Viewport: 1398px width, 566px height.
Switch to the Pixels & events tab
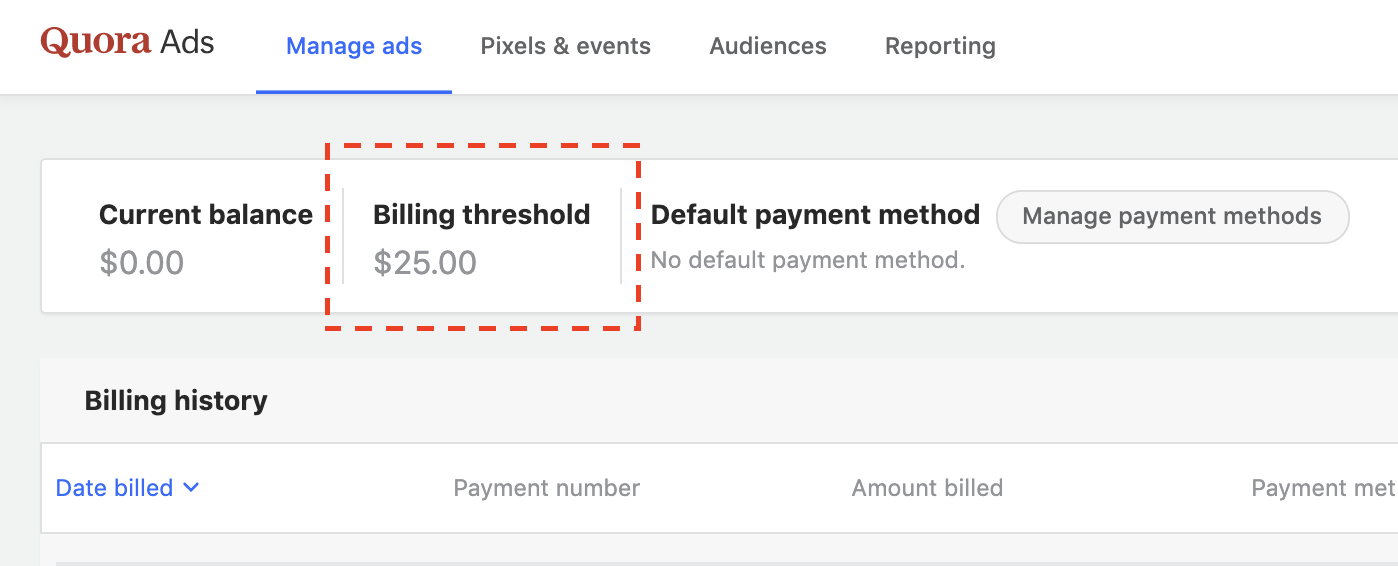(x=565, y=46)
